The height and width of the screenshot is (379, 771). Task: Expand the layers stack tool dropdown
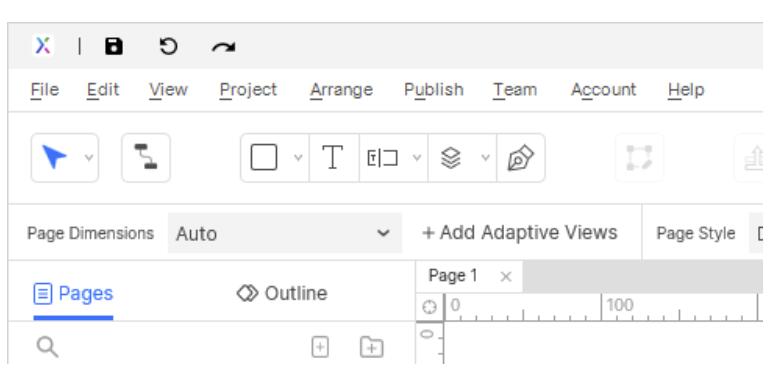(x=485, y=158)
